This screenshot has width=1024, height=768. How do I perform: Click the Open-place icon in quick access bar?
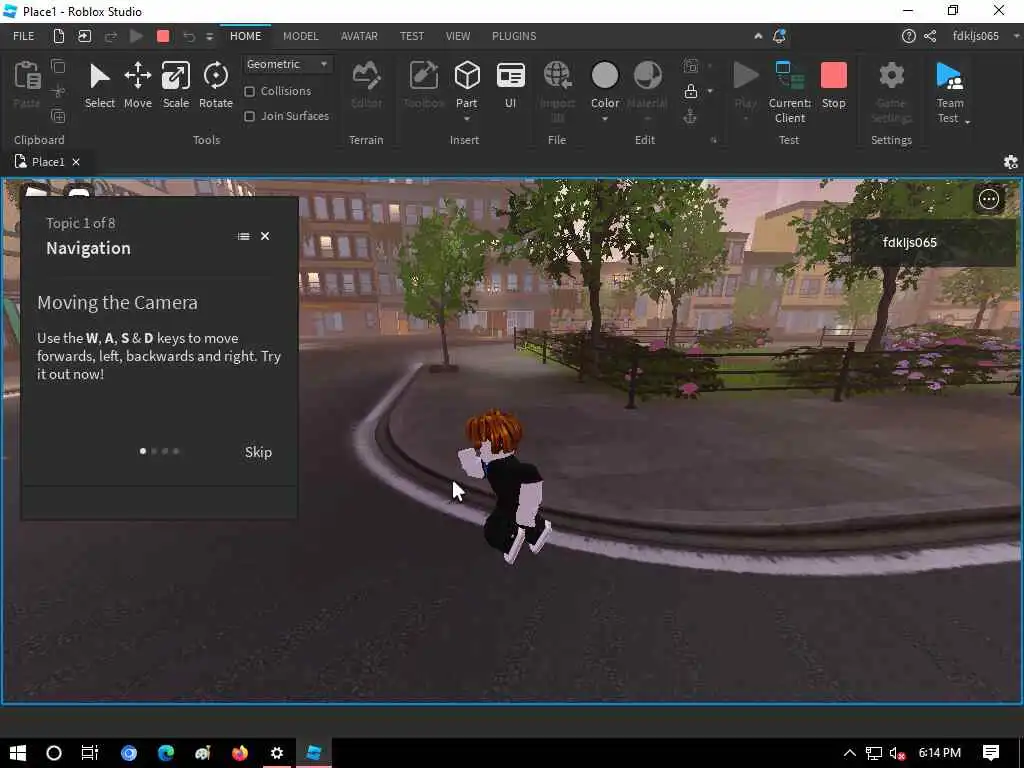pos(84,36)
